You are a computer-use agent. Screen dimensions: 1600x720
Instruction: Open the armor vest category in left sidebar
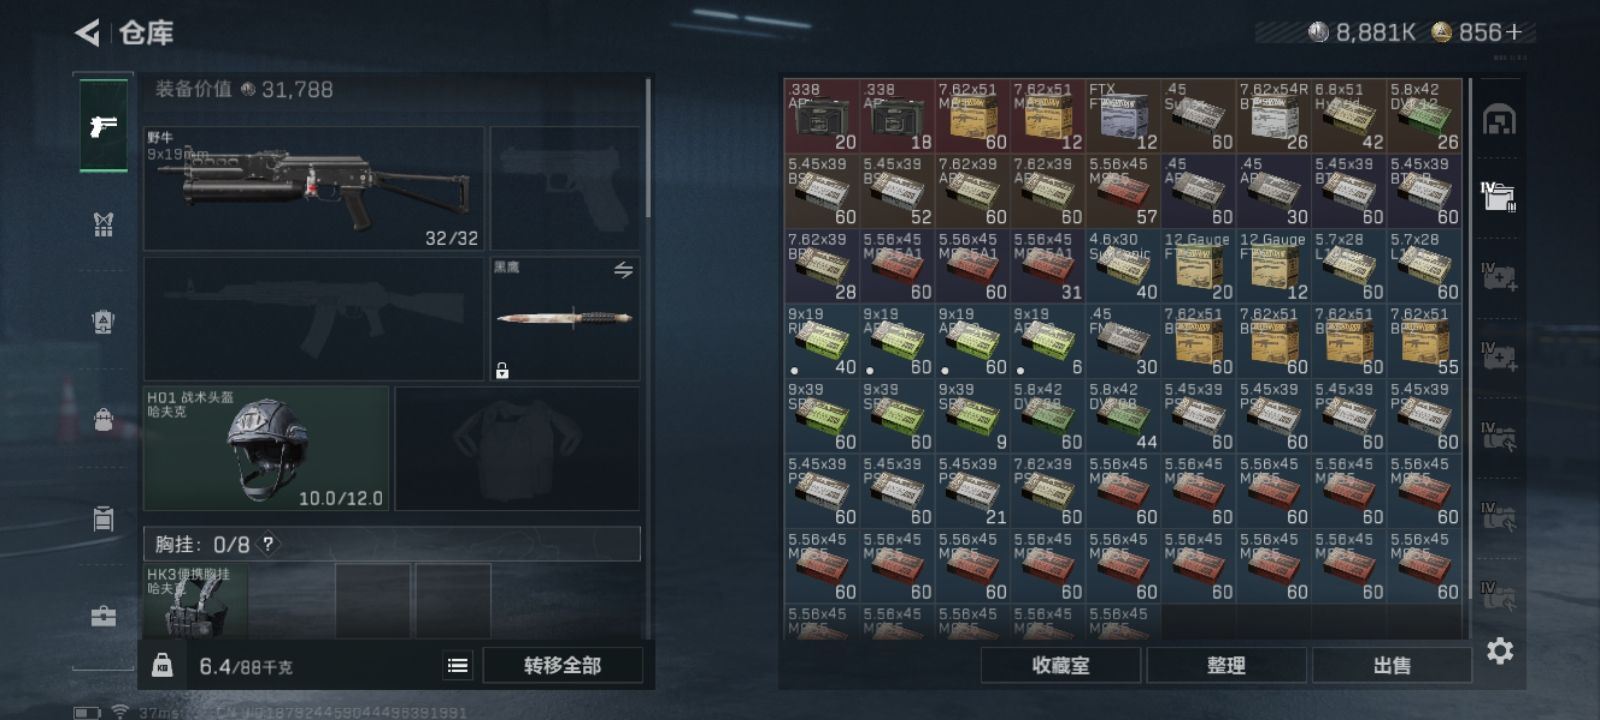coord(103,225)
